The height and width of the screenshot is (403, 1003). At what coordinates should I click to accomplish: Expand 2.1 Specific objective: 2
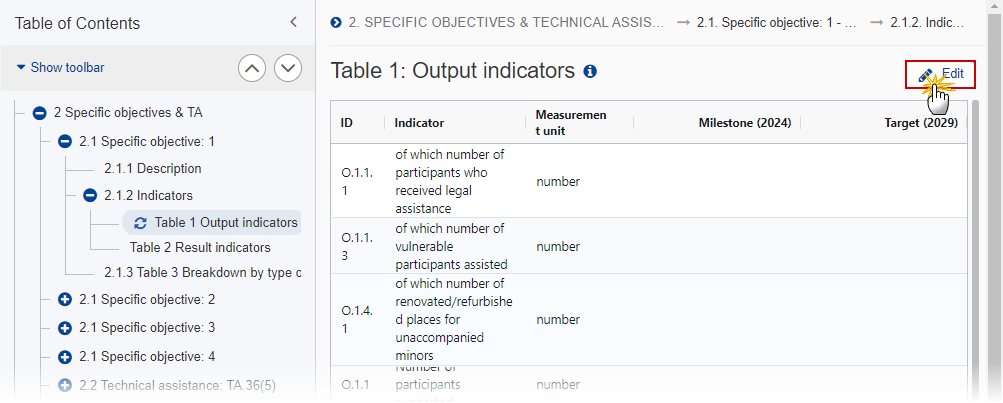click(65, 299)
